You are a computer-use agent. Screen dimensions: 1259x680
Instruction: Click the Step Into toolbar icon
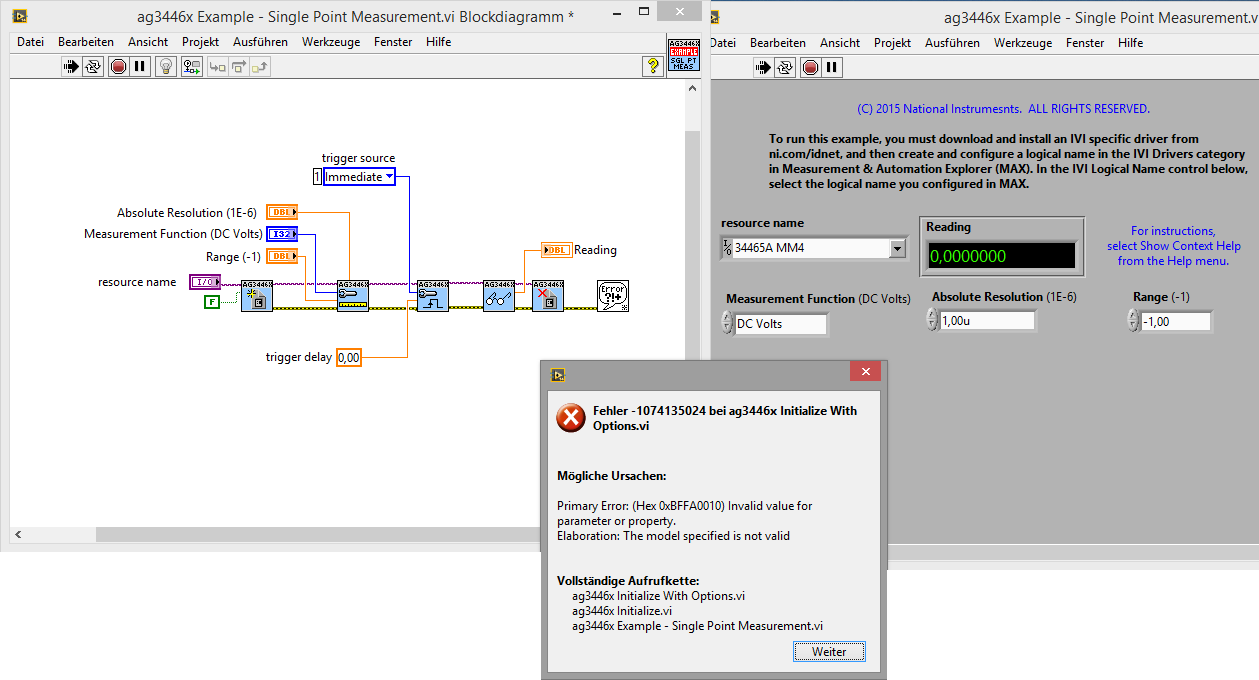point(217,67)
